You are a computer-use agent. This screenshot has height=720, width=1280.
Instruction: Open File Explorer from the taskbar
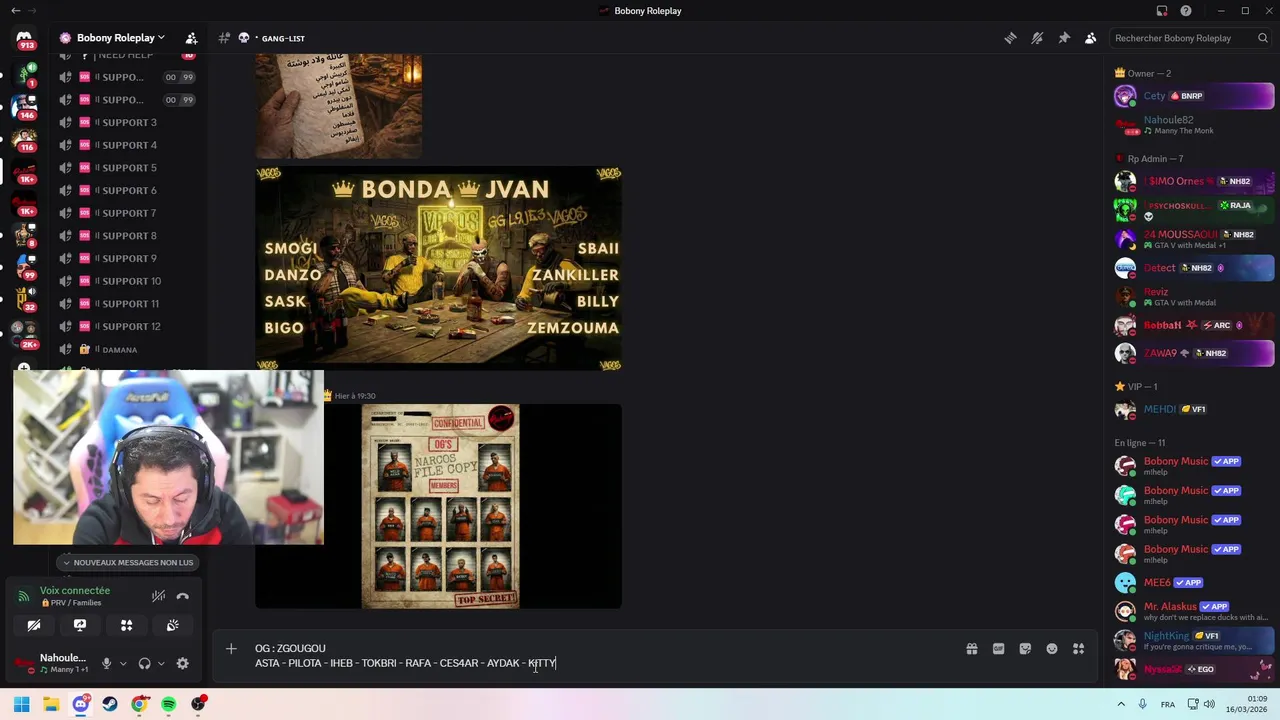pyautogui.click(x=51, y=704)
